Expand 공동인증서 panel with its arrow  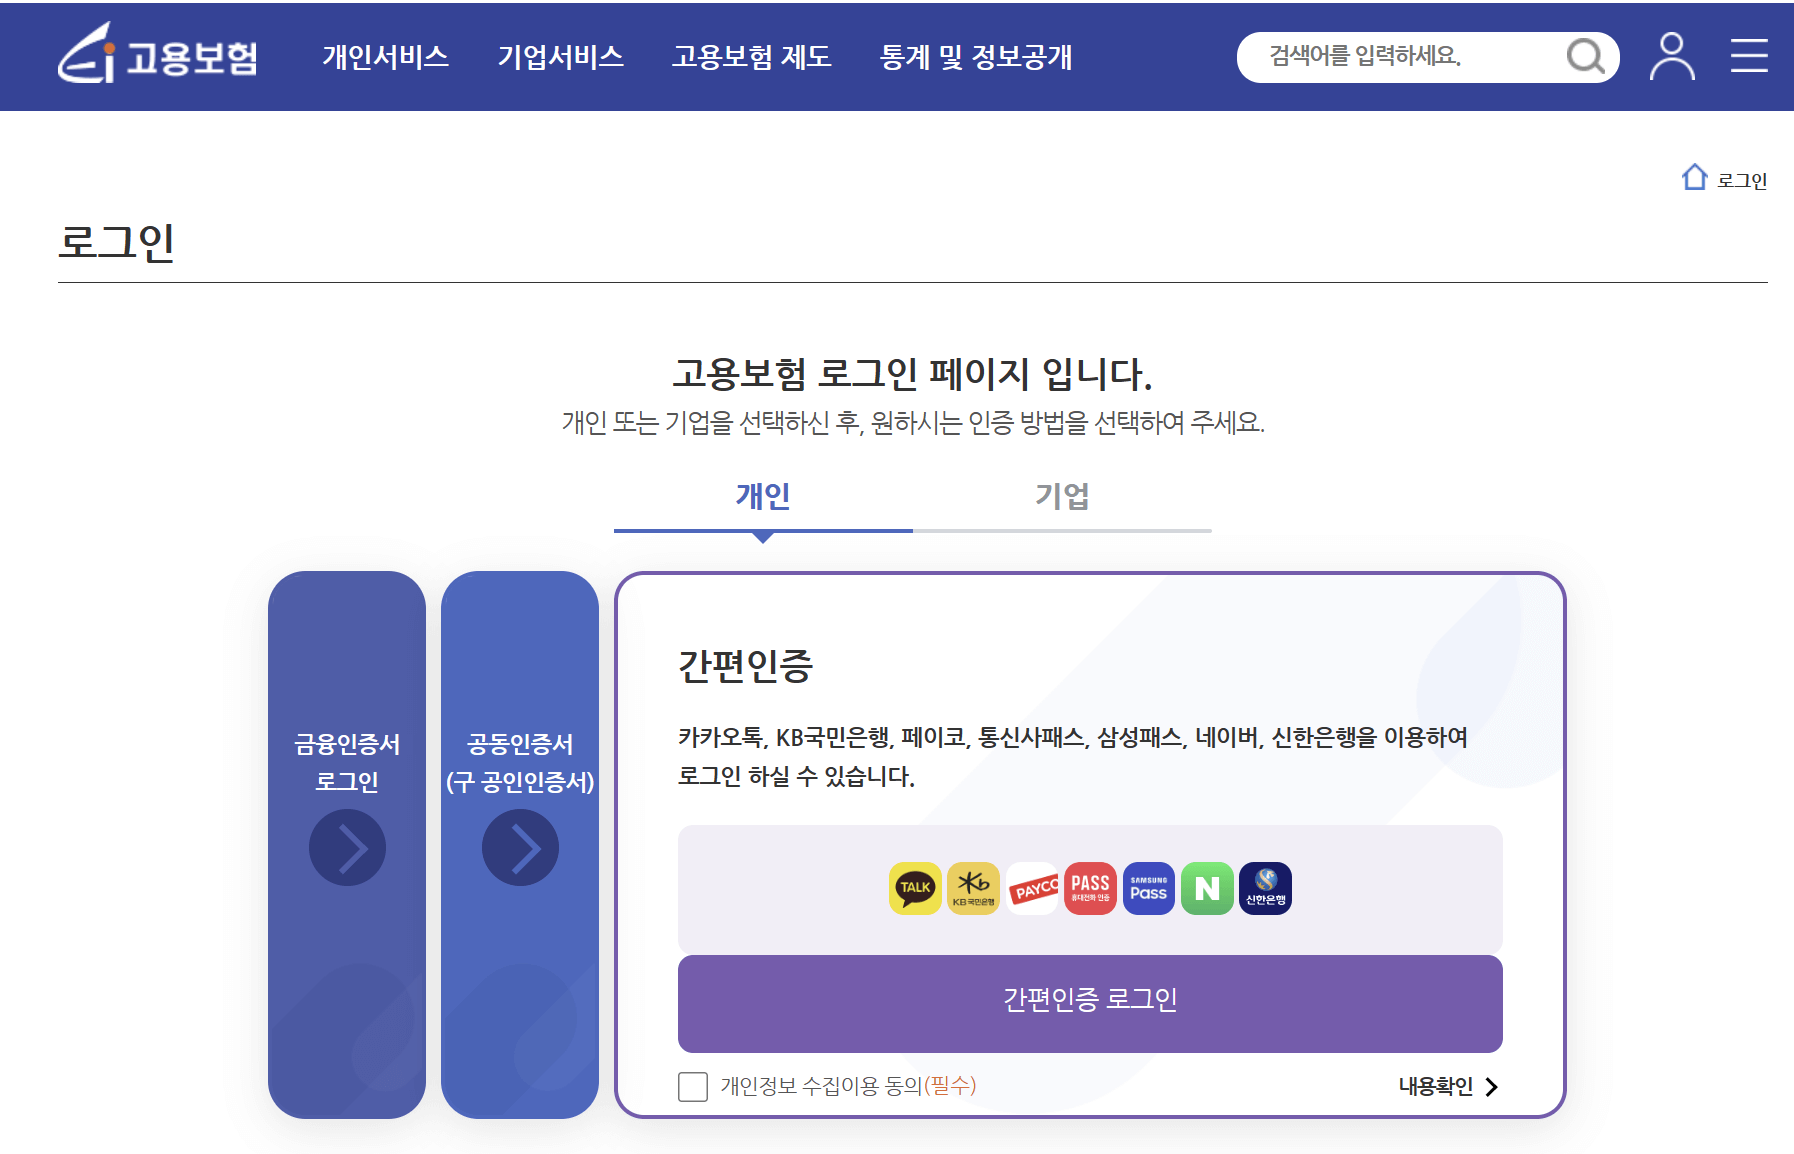[519, 847]
